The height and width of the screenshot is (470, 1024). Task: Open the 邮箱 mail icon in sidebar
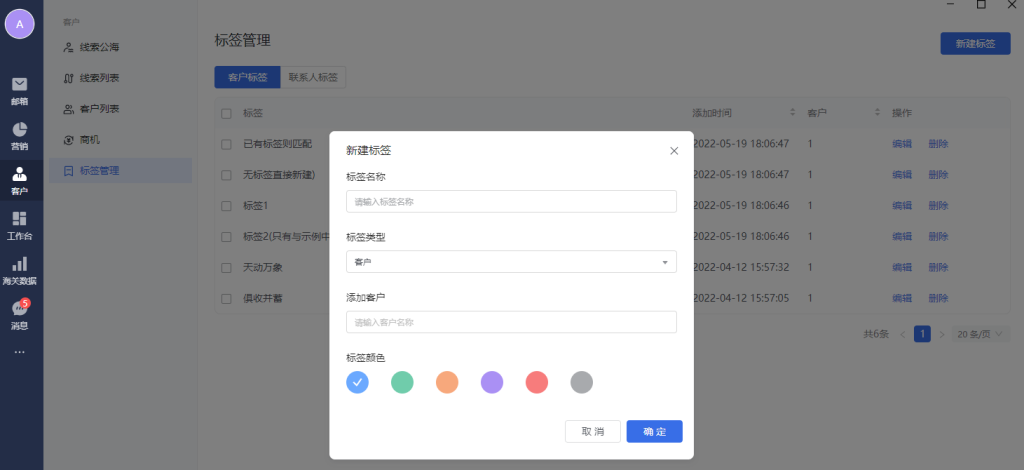[x=20, y=85]
